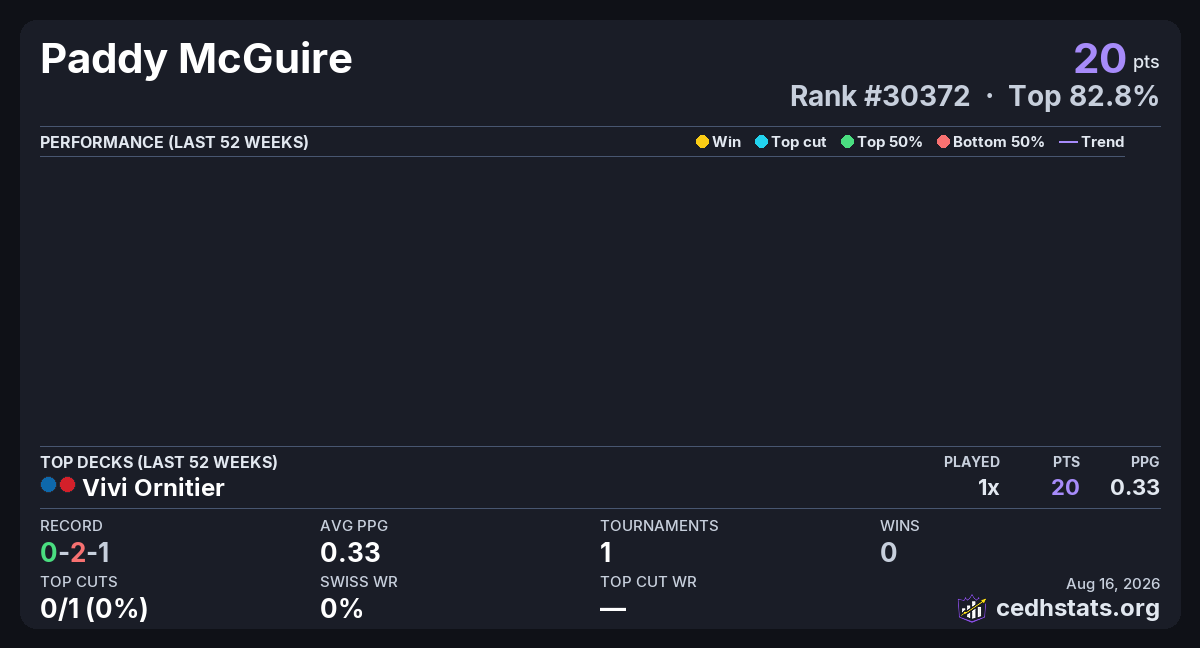Click the blue mana color icon
1200x648 pixels.
(x=48, y=485)
